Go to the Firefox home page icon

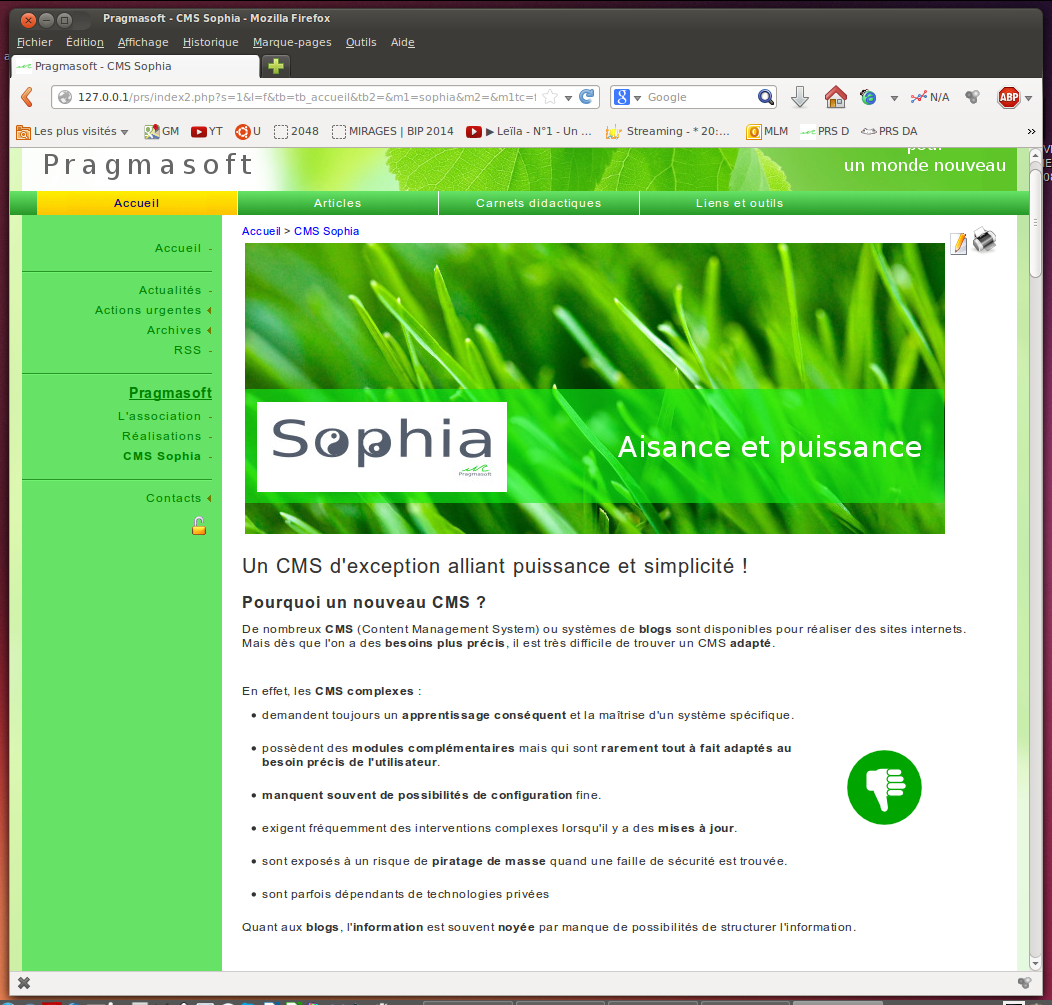pos(835,97)
